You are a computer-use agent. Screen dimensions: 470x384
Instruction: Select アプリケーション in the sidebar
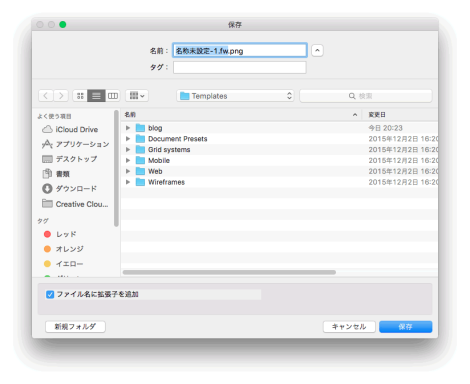pos(76,144)
